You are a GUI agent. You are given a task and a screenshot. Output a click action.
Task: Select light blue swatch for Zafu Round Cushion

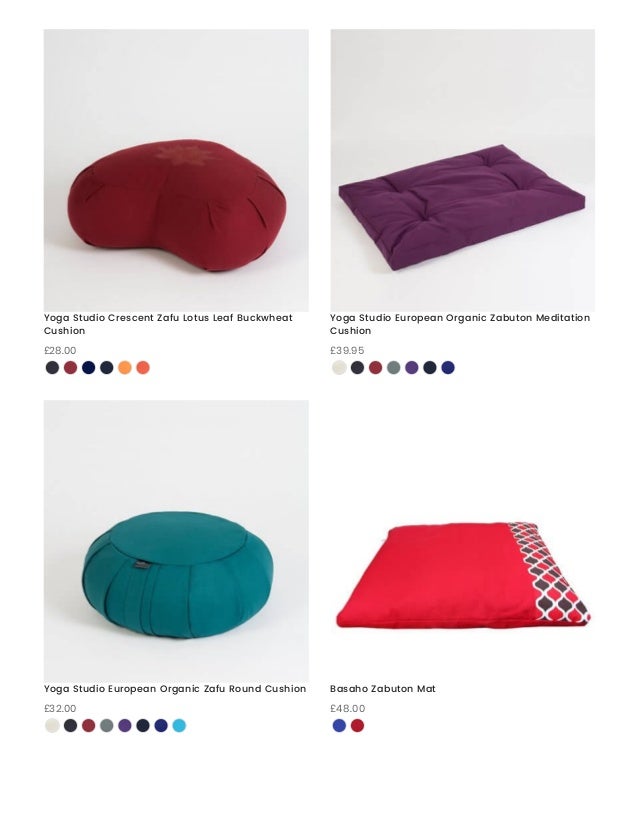179,725
